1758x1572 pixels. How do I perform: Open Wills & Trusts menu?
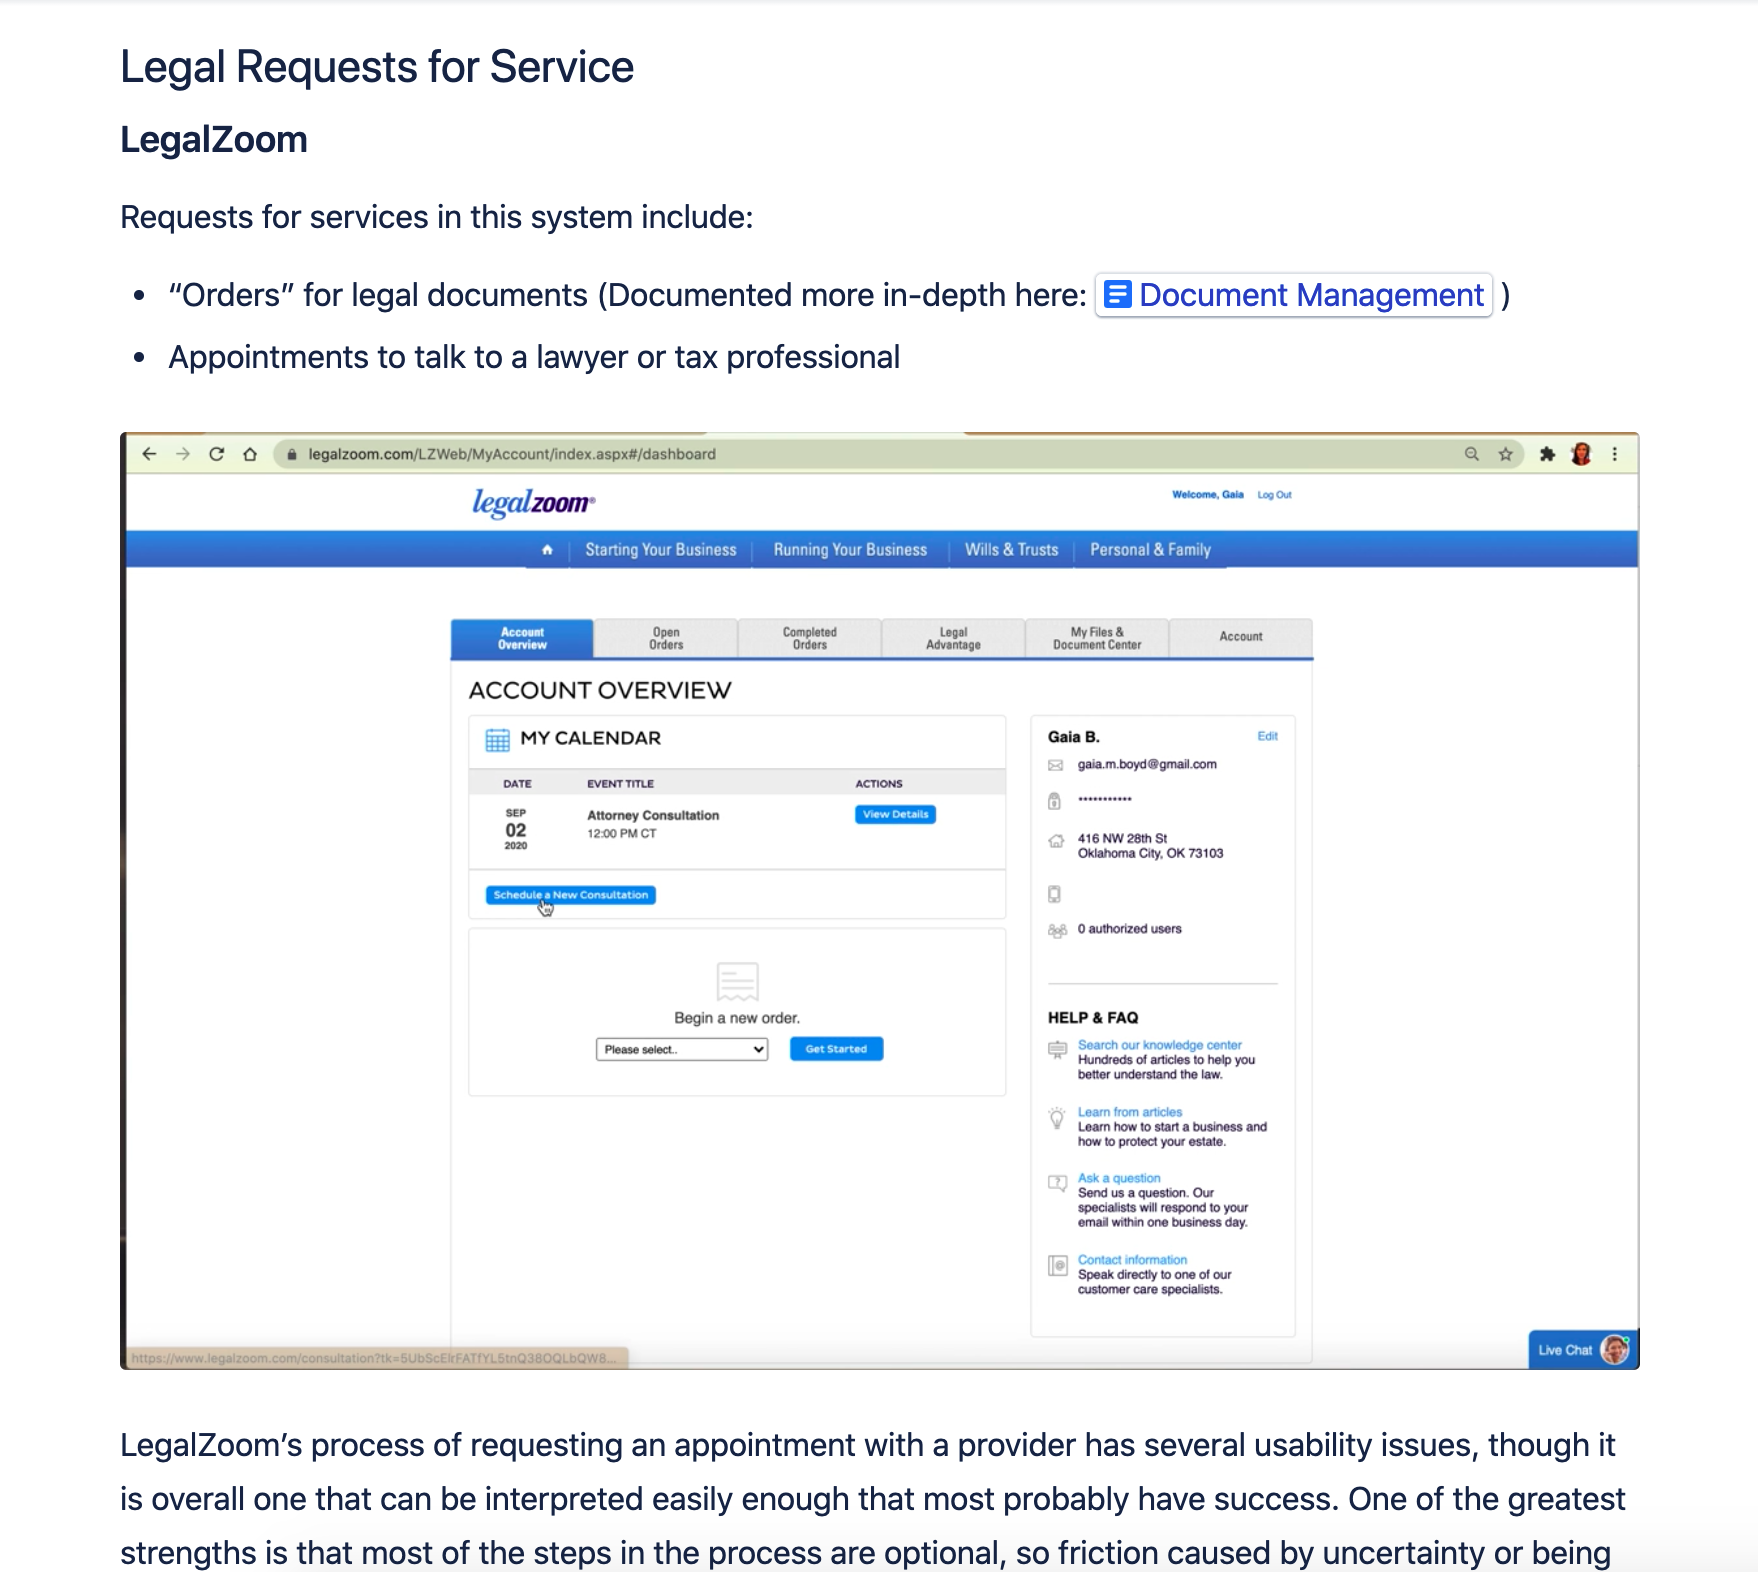point(1011,549)
